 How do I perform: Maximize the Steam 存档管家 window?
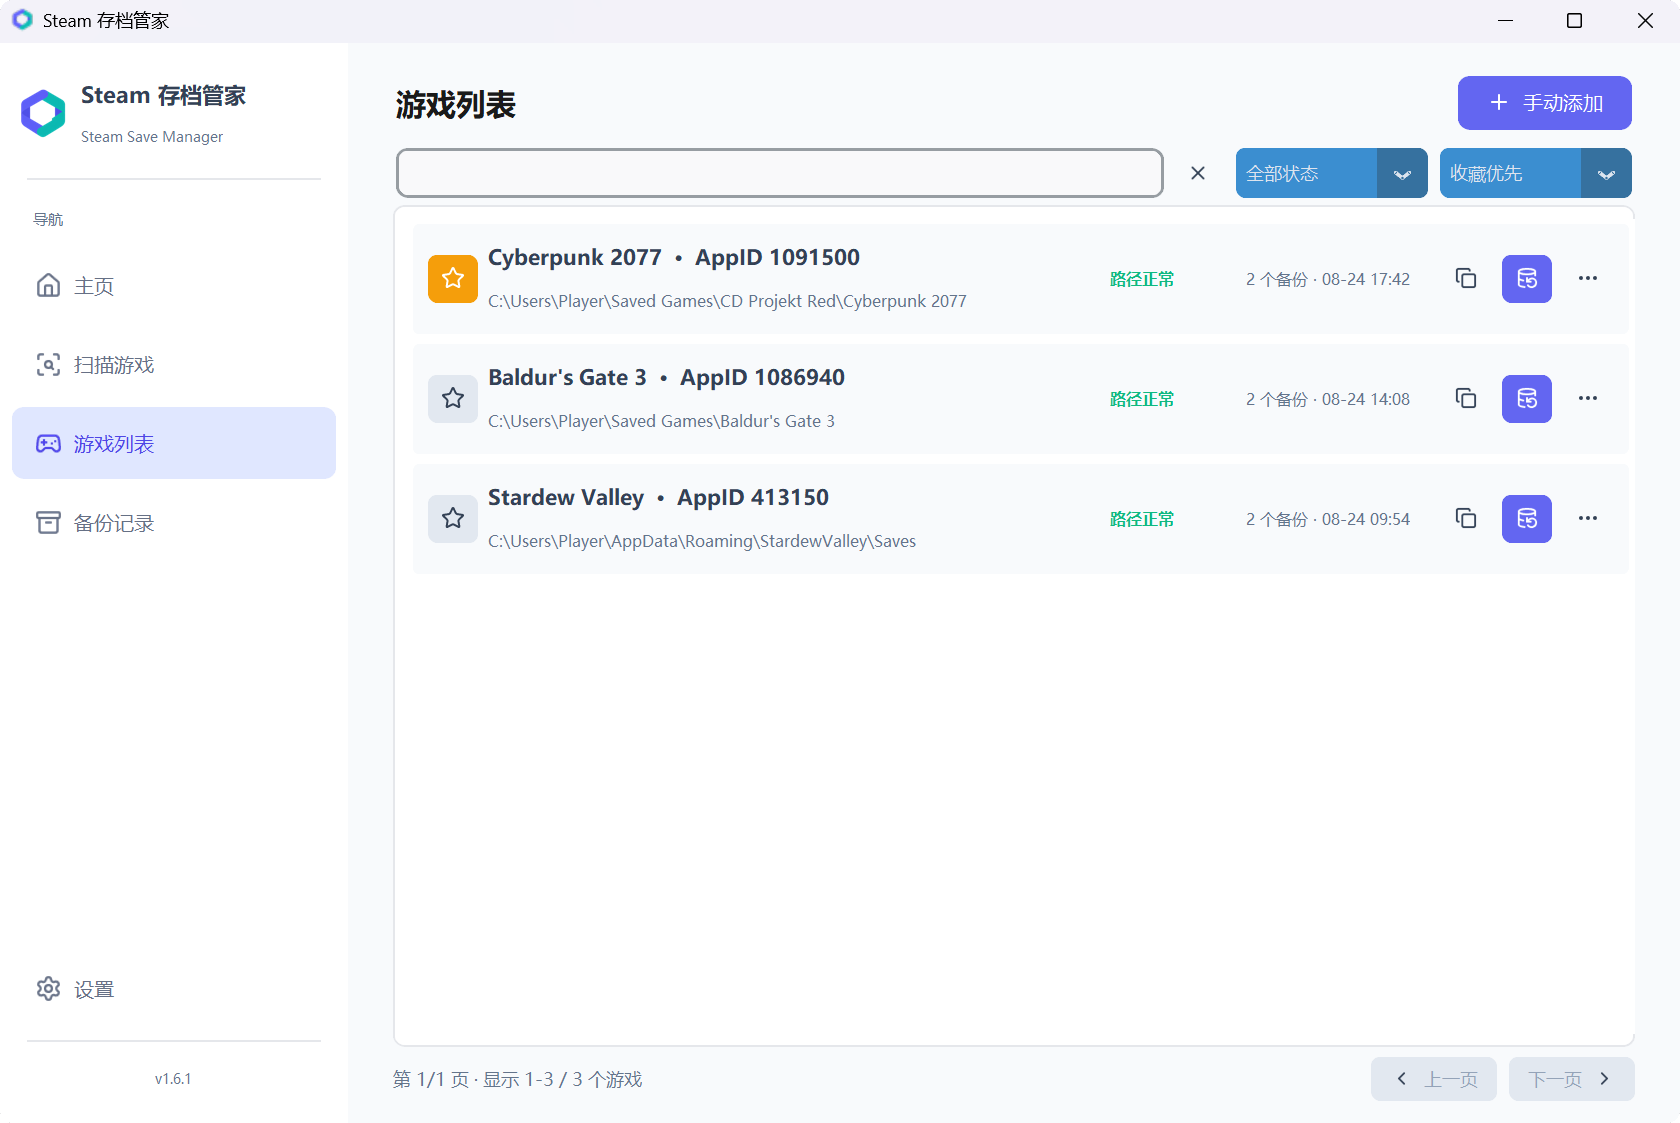(x=1574, y=21)
